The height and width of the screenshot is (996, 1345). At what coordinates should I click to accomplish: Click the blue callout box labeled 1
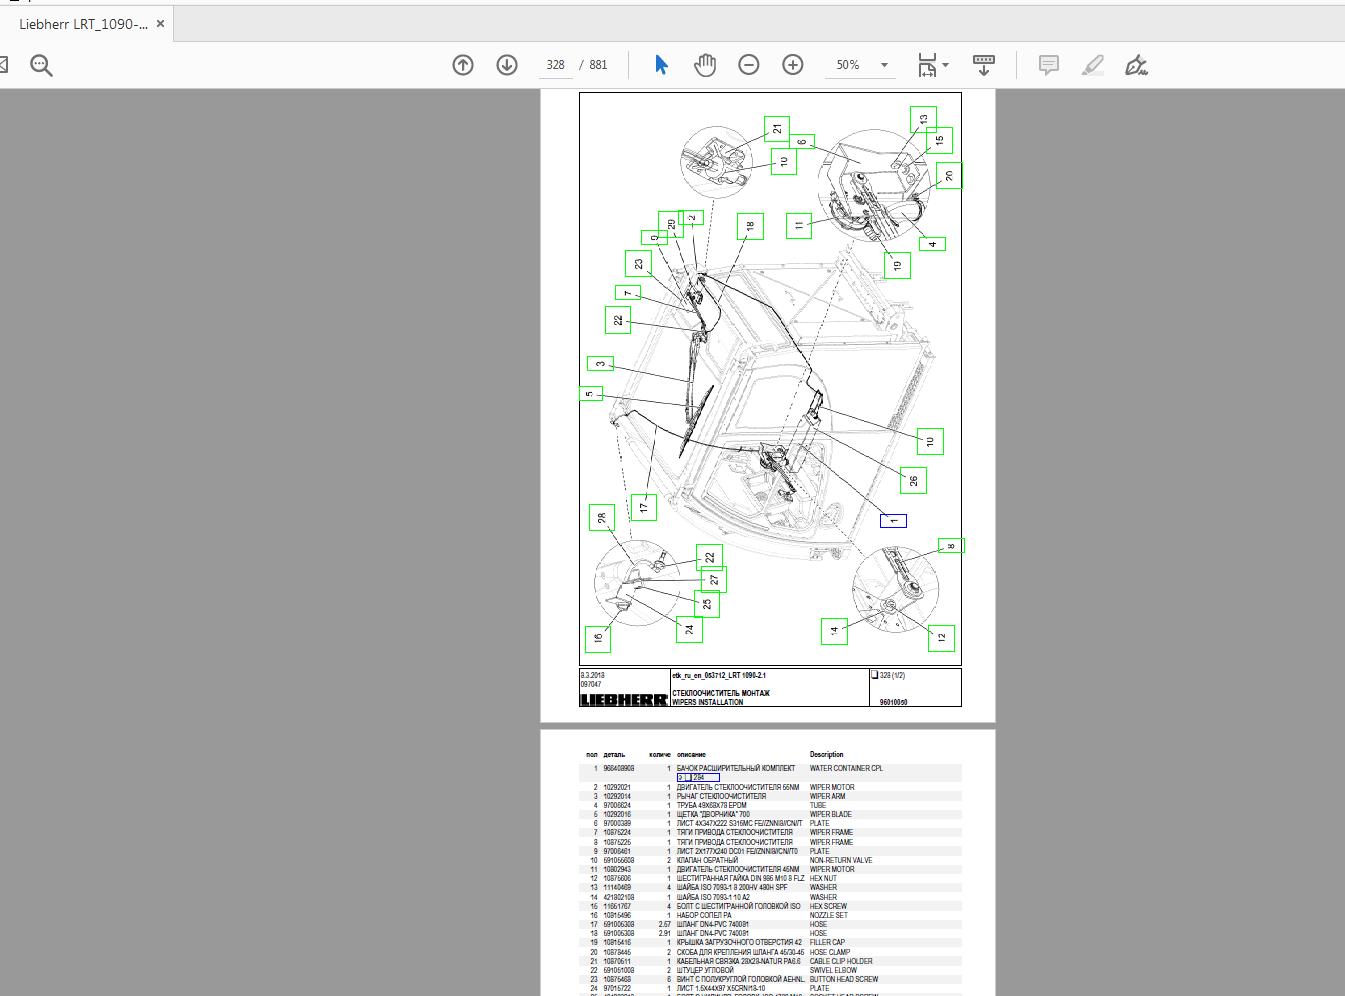pos(891,520)
